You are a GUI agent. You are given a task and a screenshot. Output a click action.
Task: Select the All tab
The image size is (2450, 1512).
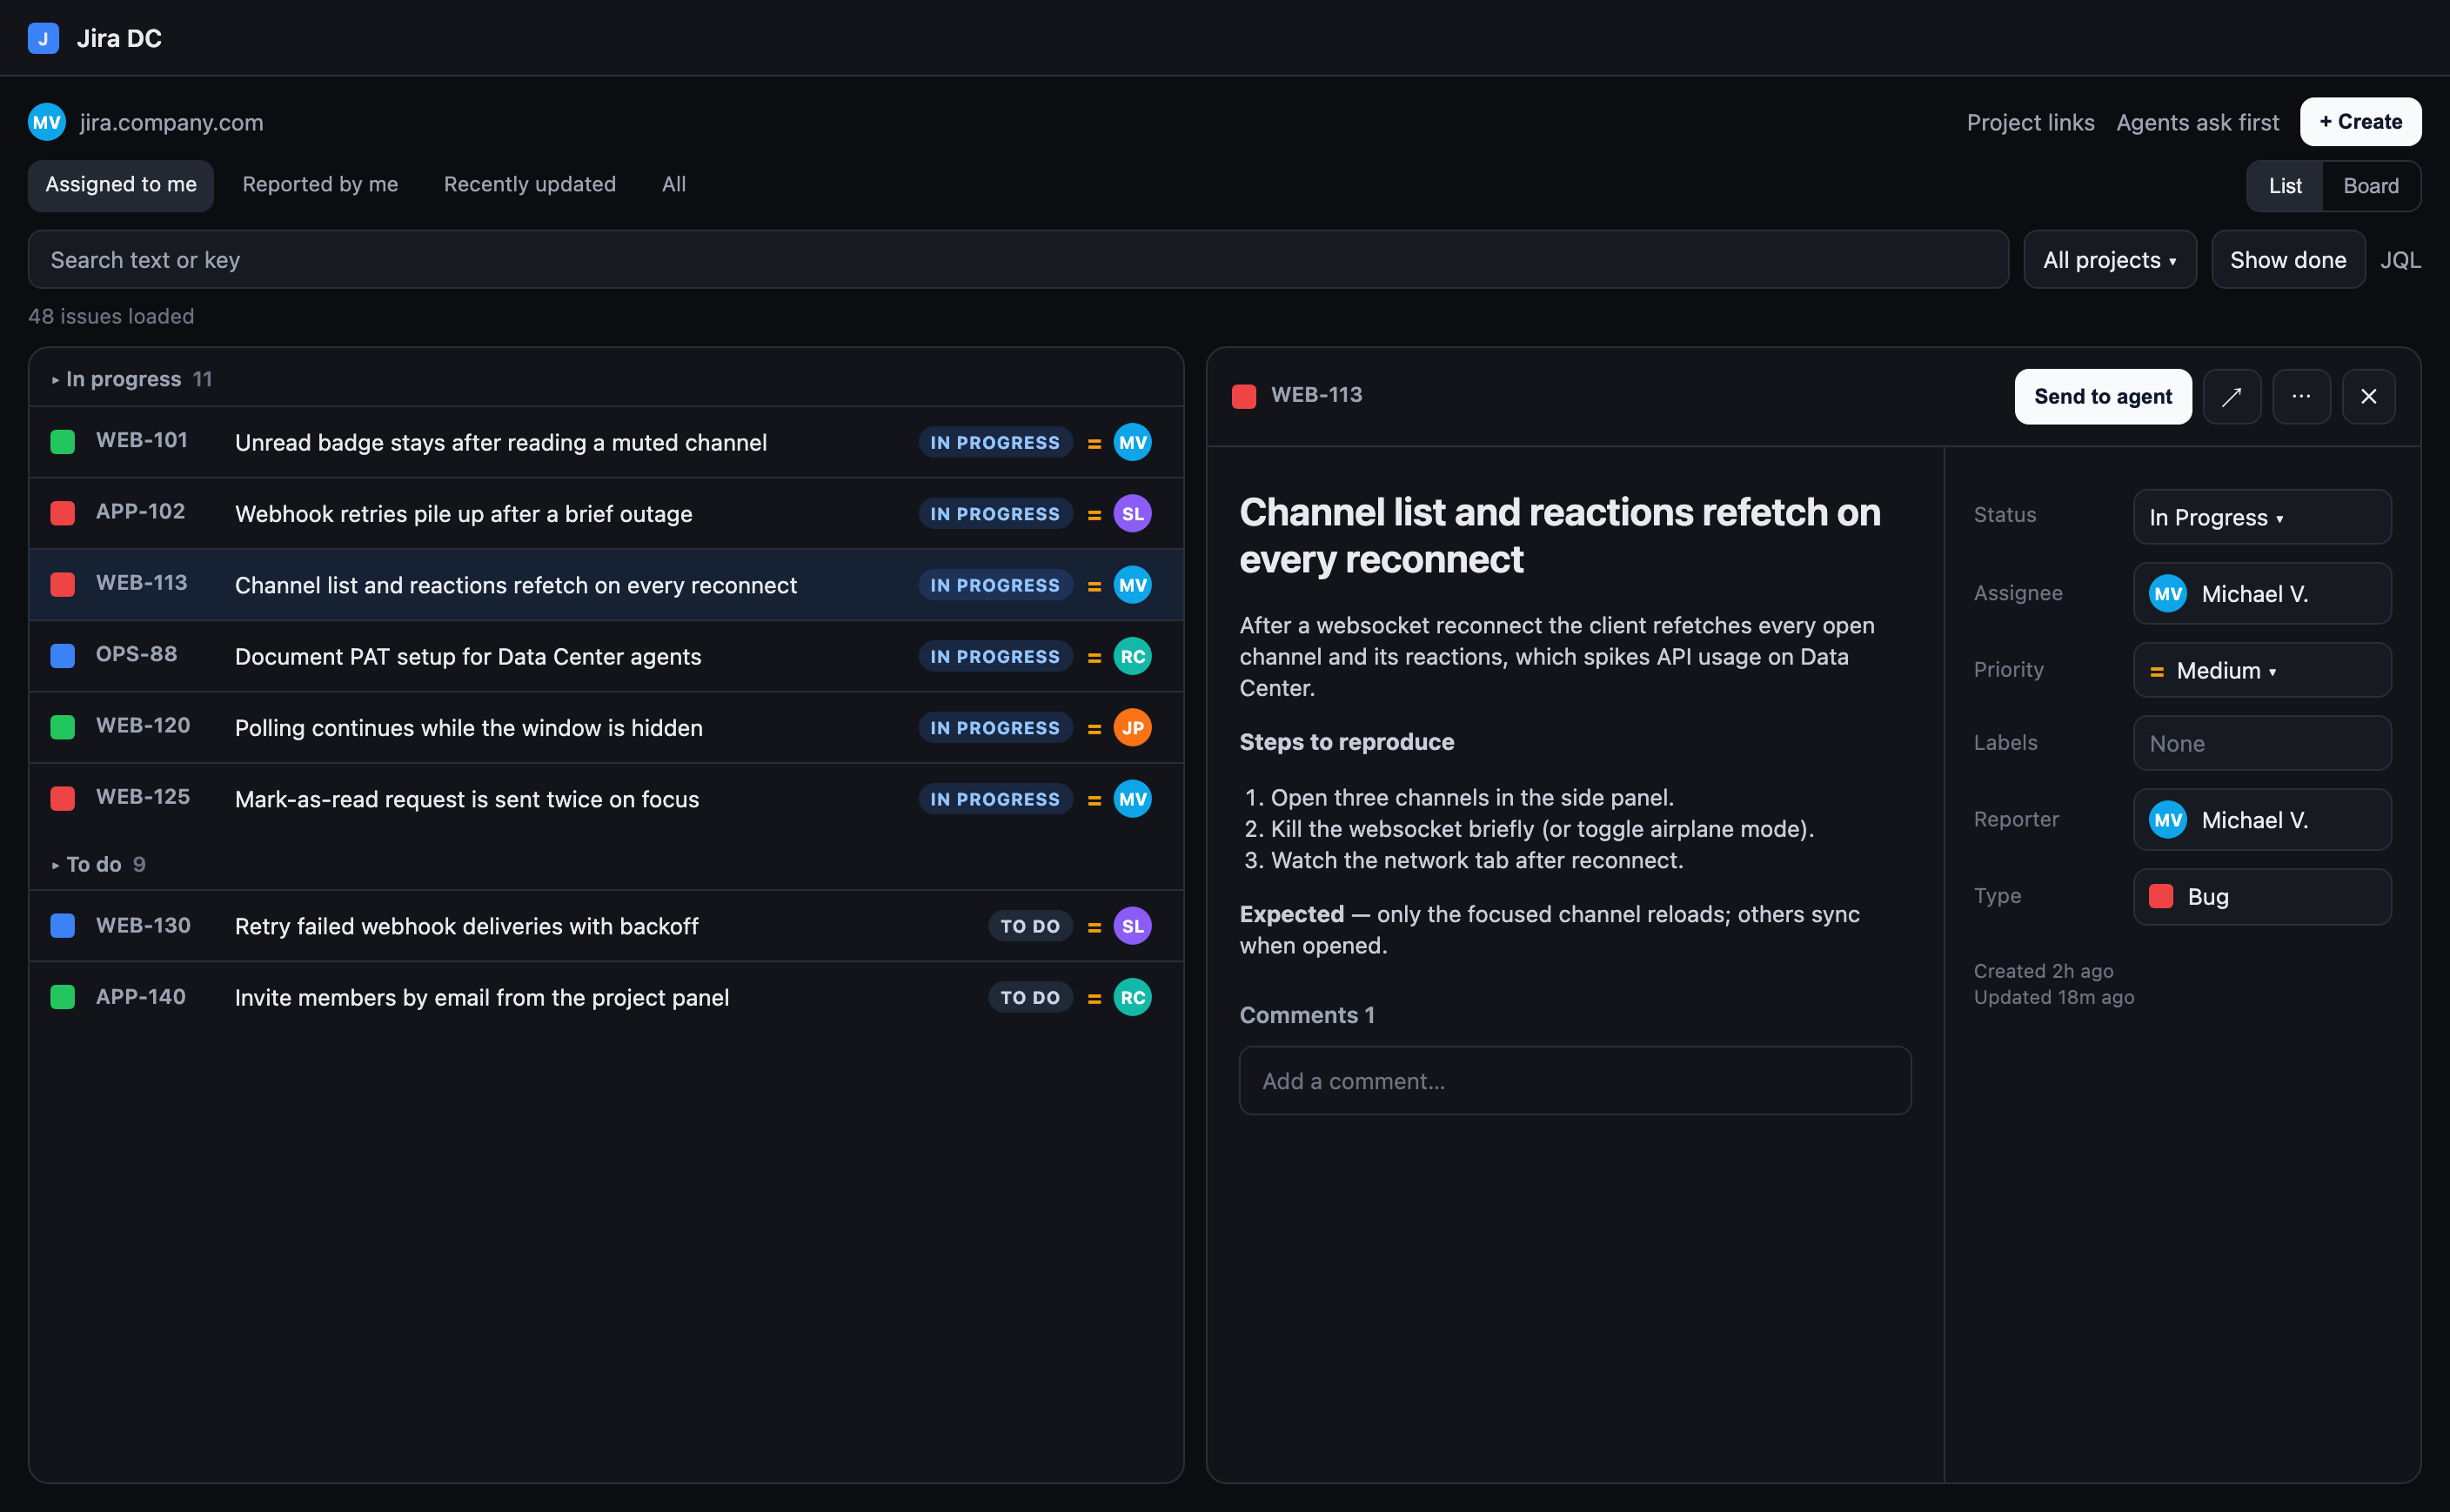pos(674,185)
